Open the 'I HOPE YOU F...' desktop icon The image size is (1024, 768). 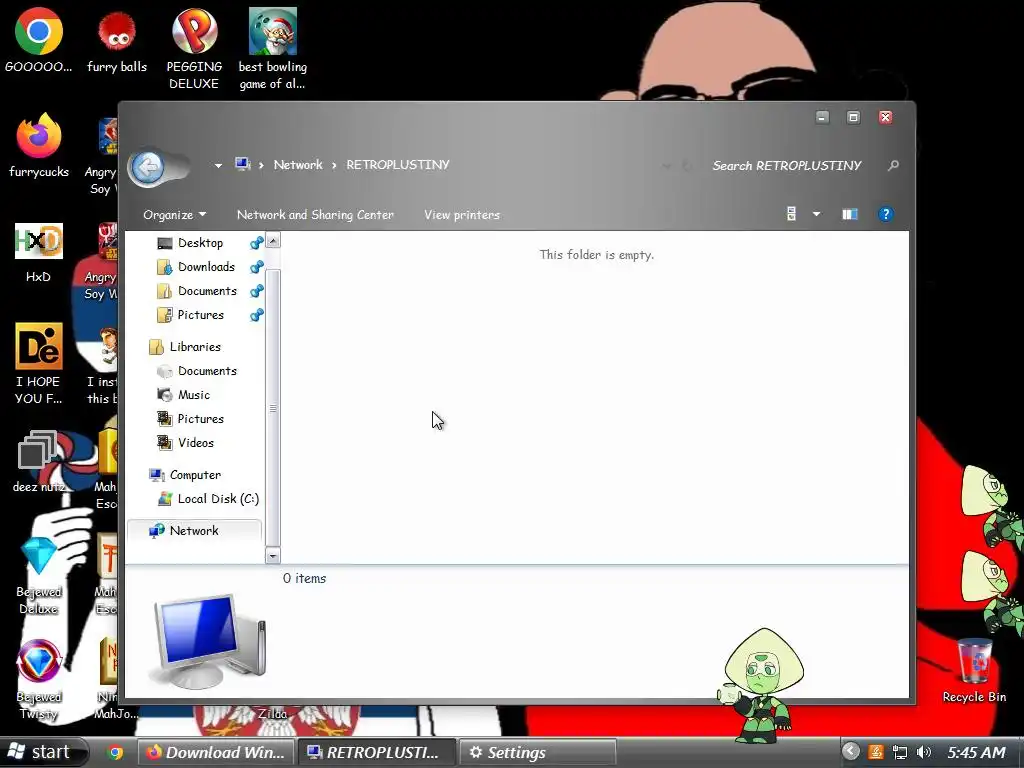click(x=39, y=363)
